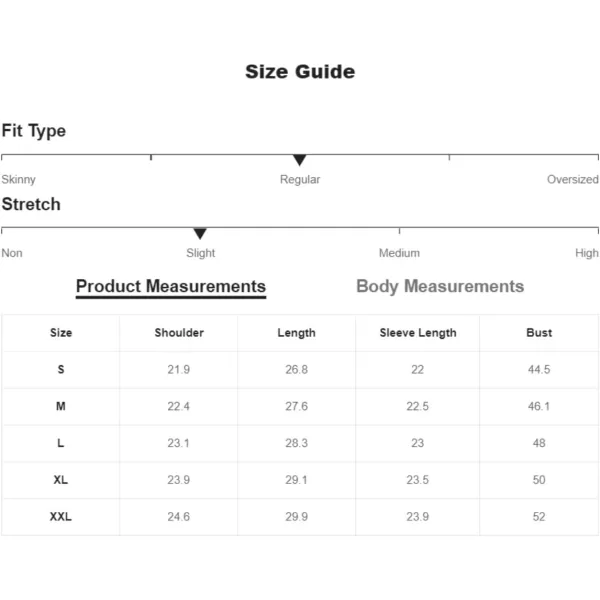Click the Fit Type triangle marker at Regular
The width and height of the screenshot is (600, 600).
(x=300, y=160)
